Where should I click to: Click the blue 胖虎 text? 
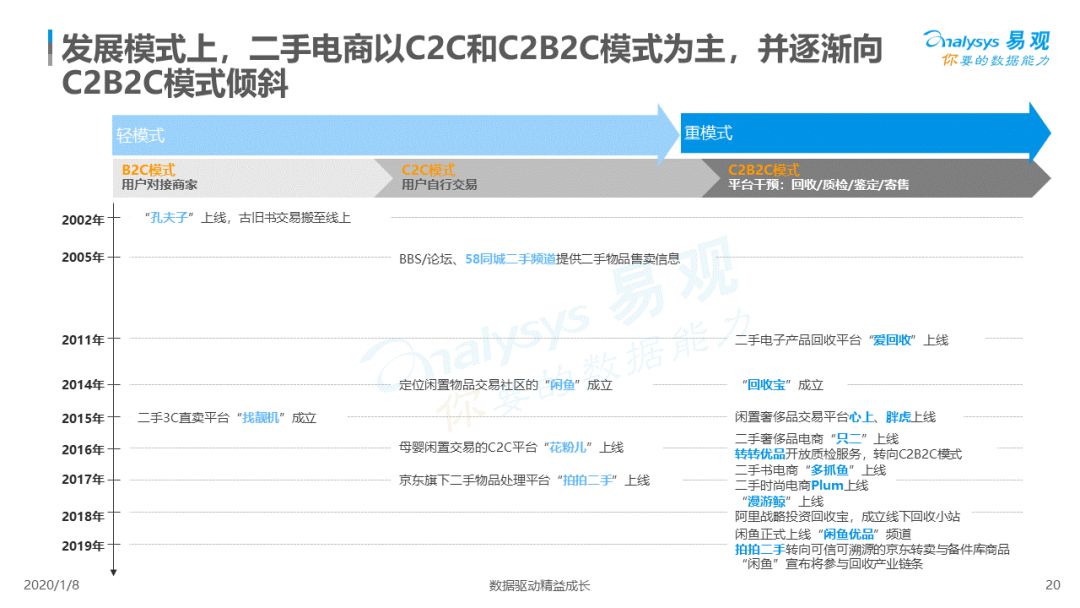898,417
